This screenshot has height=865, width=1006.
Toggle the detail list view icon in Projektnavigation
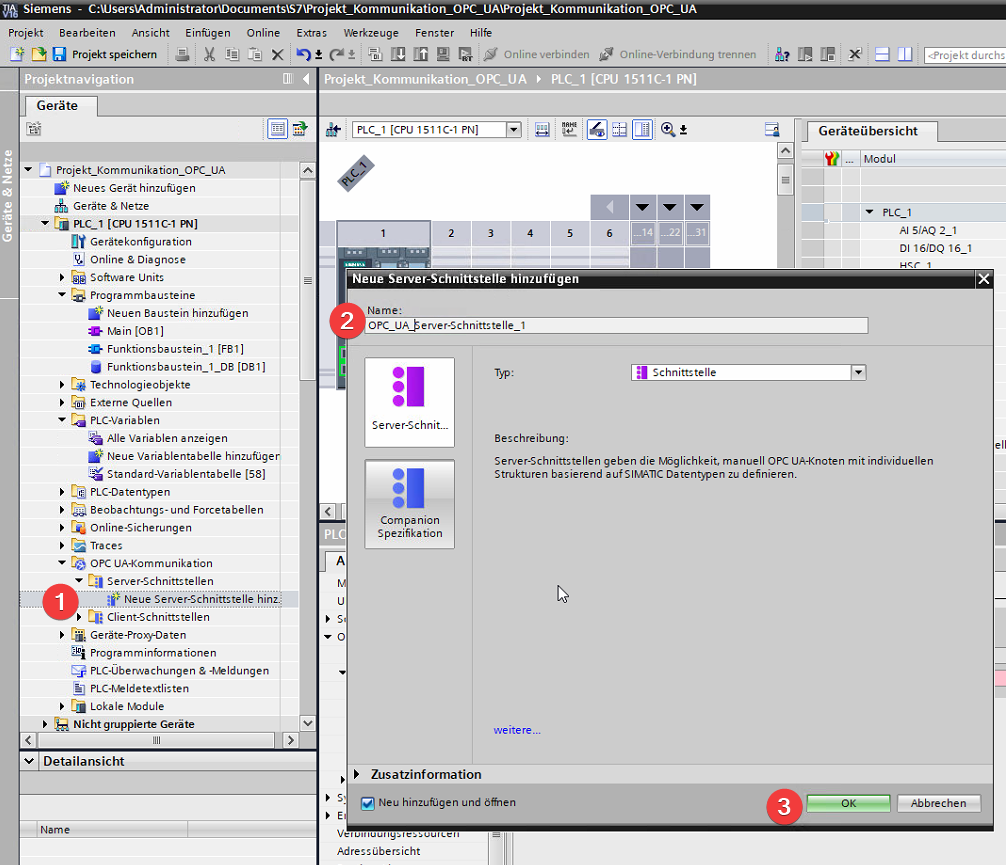pos(277,129)
